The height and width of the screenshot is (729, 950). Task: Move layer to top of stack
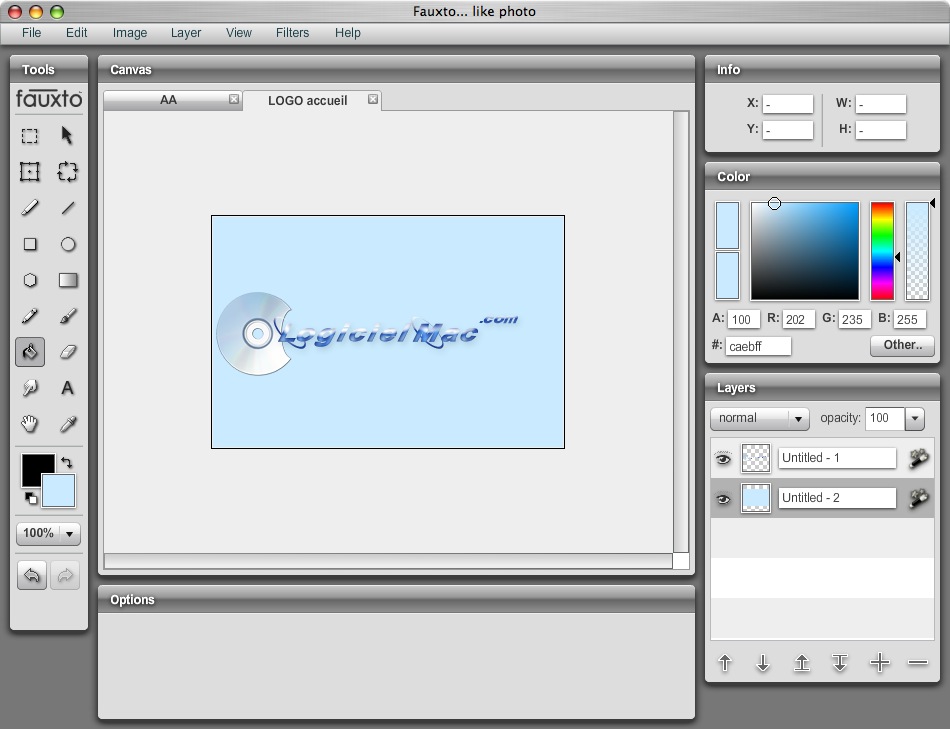pos(802,663)
